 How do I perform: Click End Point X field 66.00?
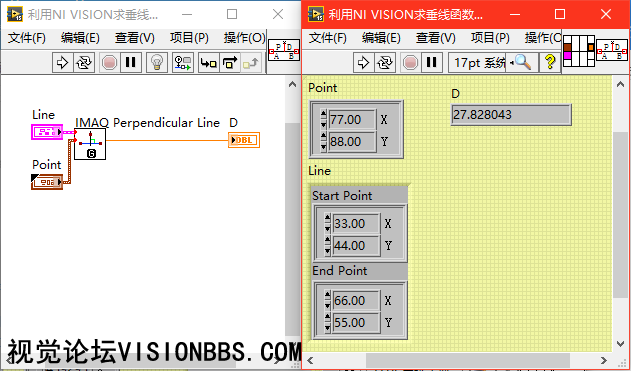(357, 301)
